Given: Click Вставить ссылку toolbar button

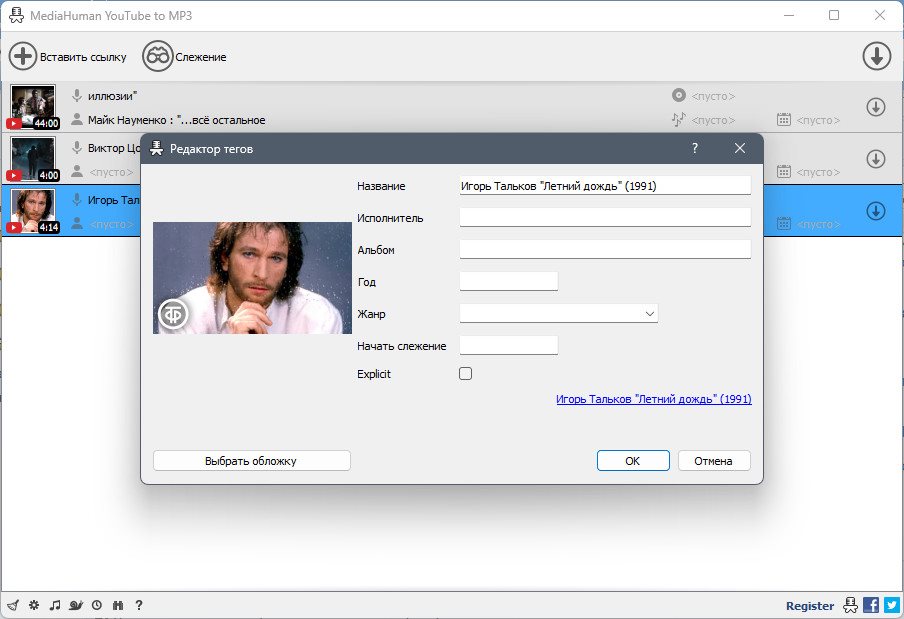Looking at the screenshot, I should click(x=67, y=56).
